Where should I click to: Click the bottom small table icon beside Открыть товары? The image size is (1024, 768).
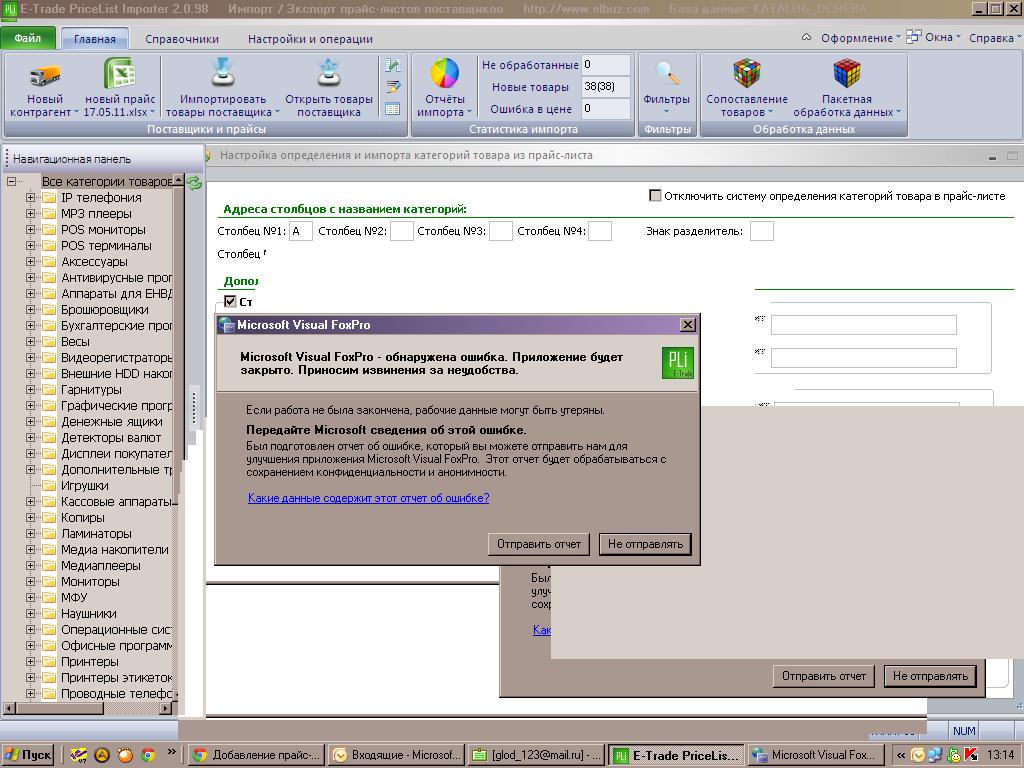coord(392,109)
